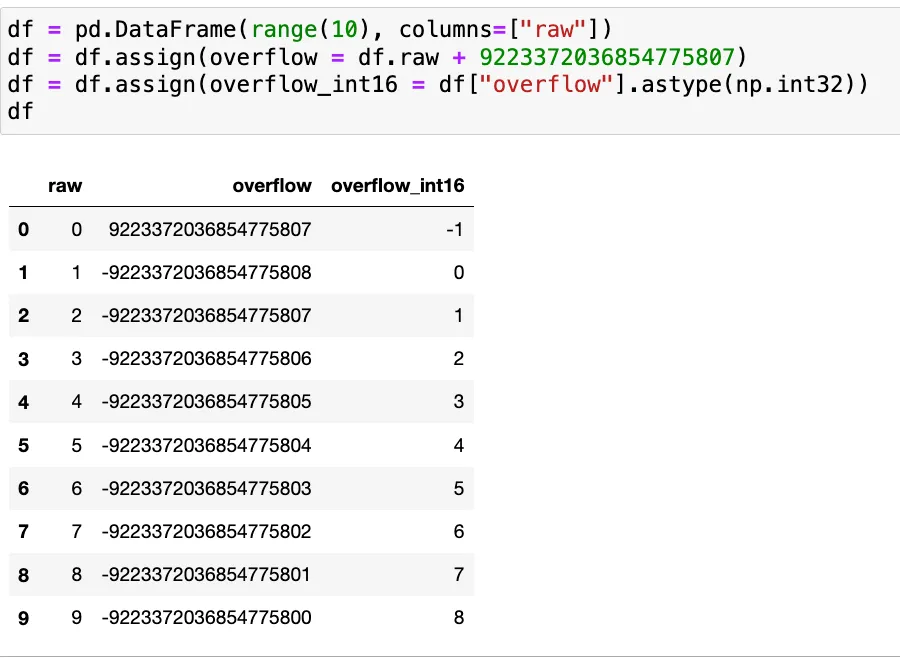Click the cell value -9223372036854775808
Screen dimensions: 900x658
[207, 272]
